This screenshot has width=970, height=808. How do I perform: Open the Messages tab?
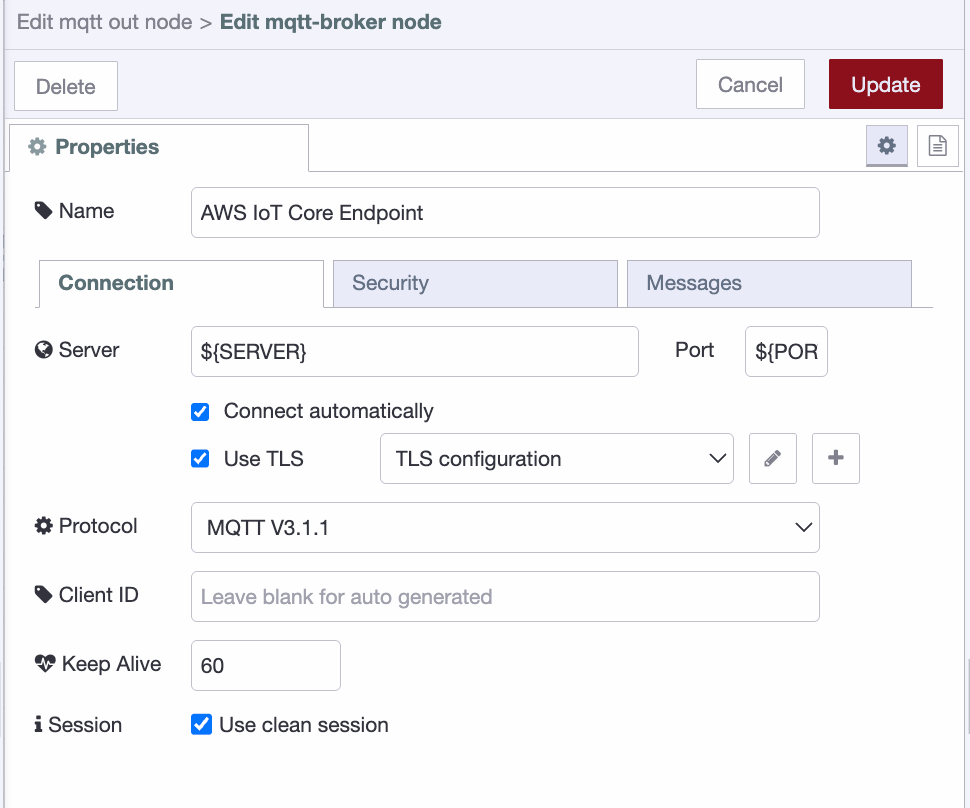769,283
